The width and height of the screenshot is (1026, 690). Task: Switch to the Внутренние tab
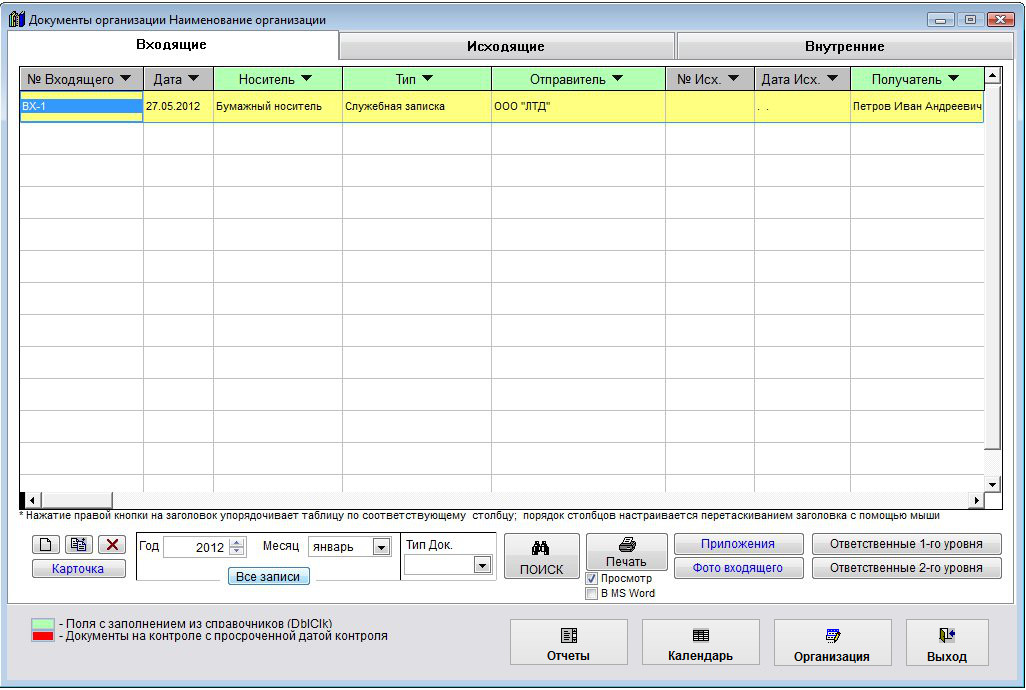tap(844, 47)
